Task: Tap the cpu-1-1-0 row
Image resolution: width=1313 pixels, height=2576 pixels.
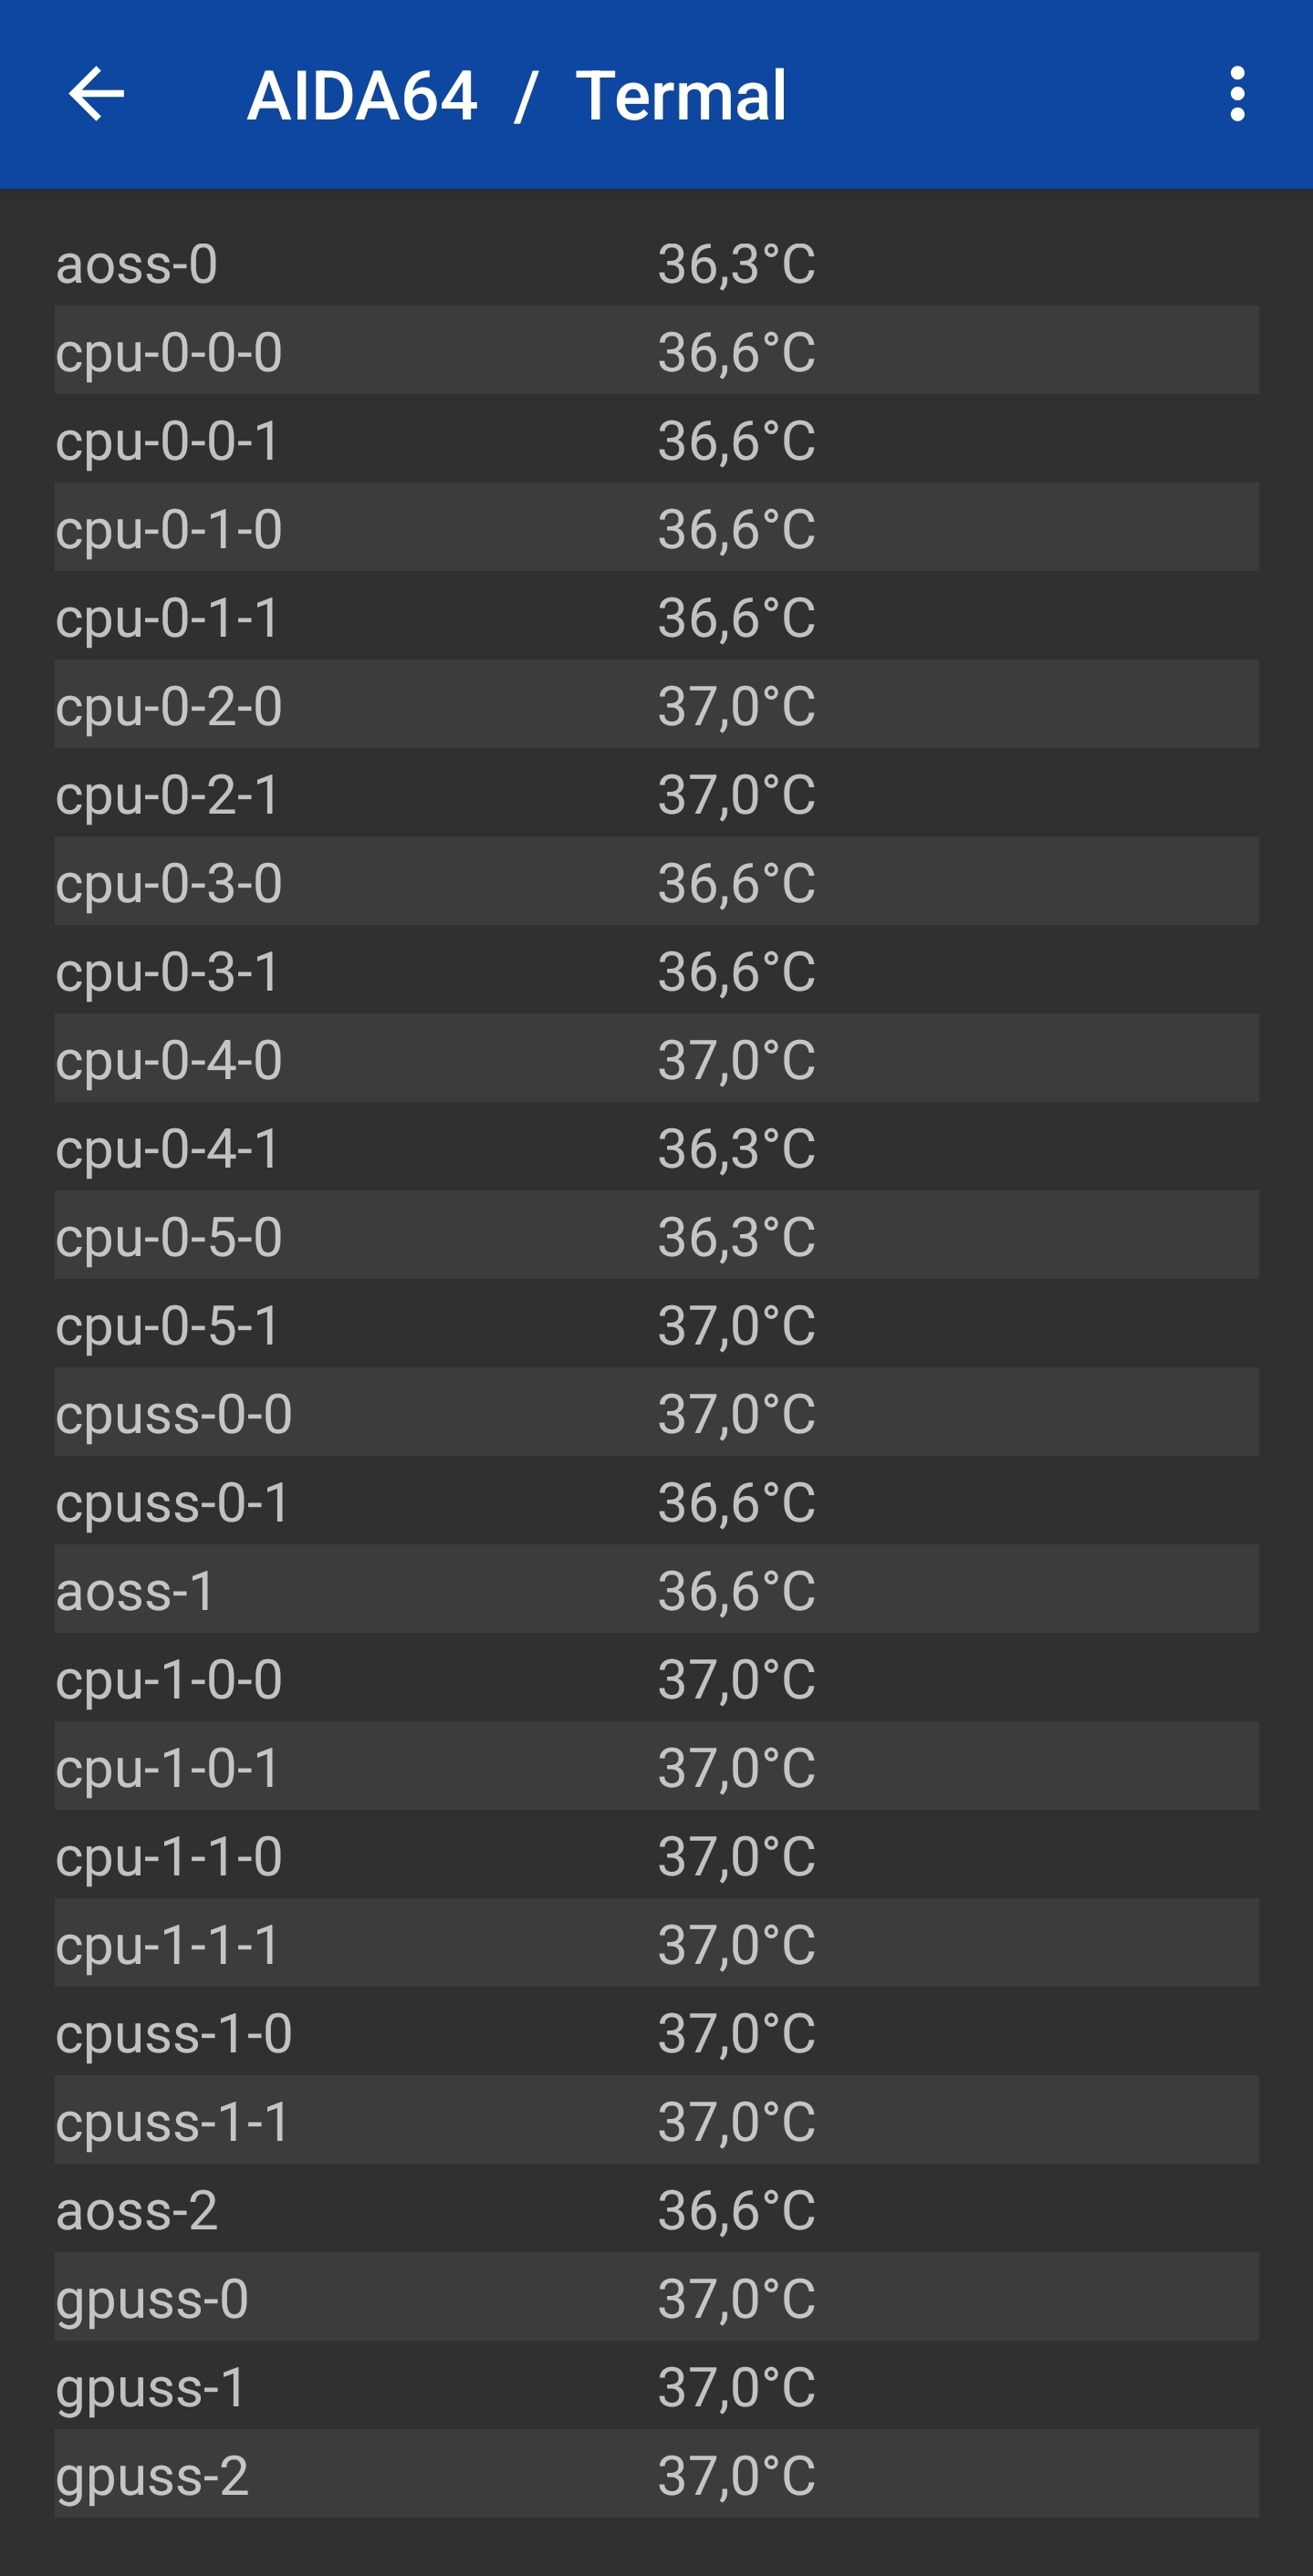Action: point(656,1856)
